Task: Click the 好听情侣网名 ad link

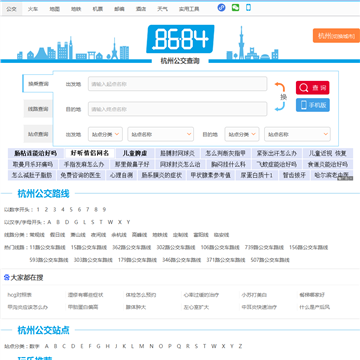Action: (90, 153)
